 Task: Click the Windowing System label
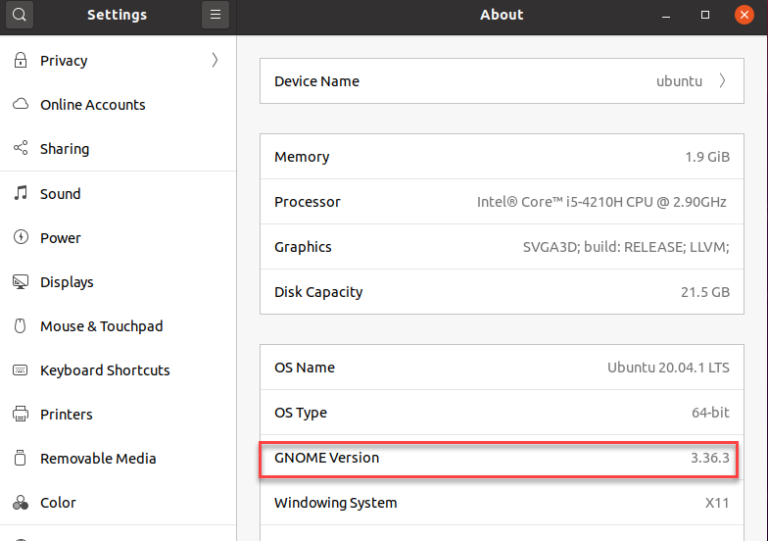click(336, 503)
